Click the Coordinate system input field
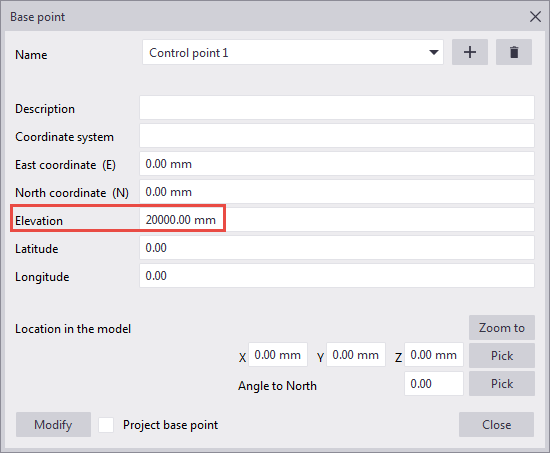 click(337, 136)
